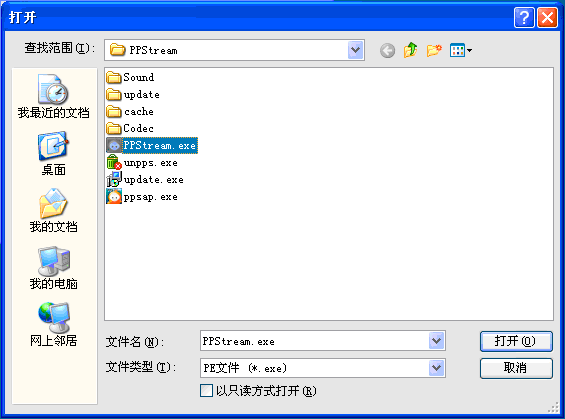Select the Codec folder
The height and width of the screenshot is (419, 565).
pyautogui.click(x=130, y=128)
